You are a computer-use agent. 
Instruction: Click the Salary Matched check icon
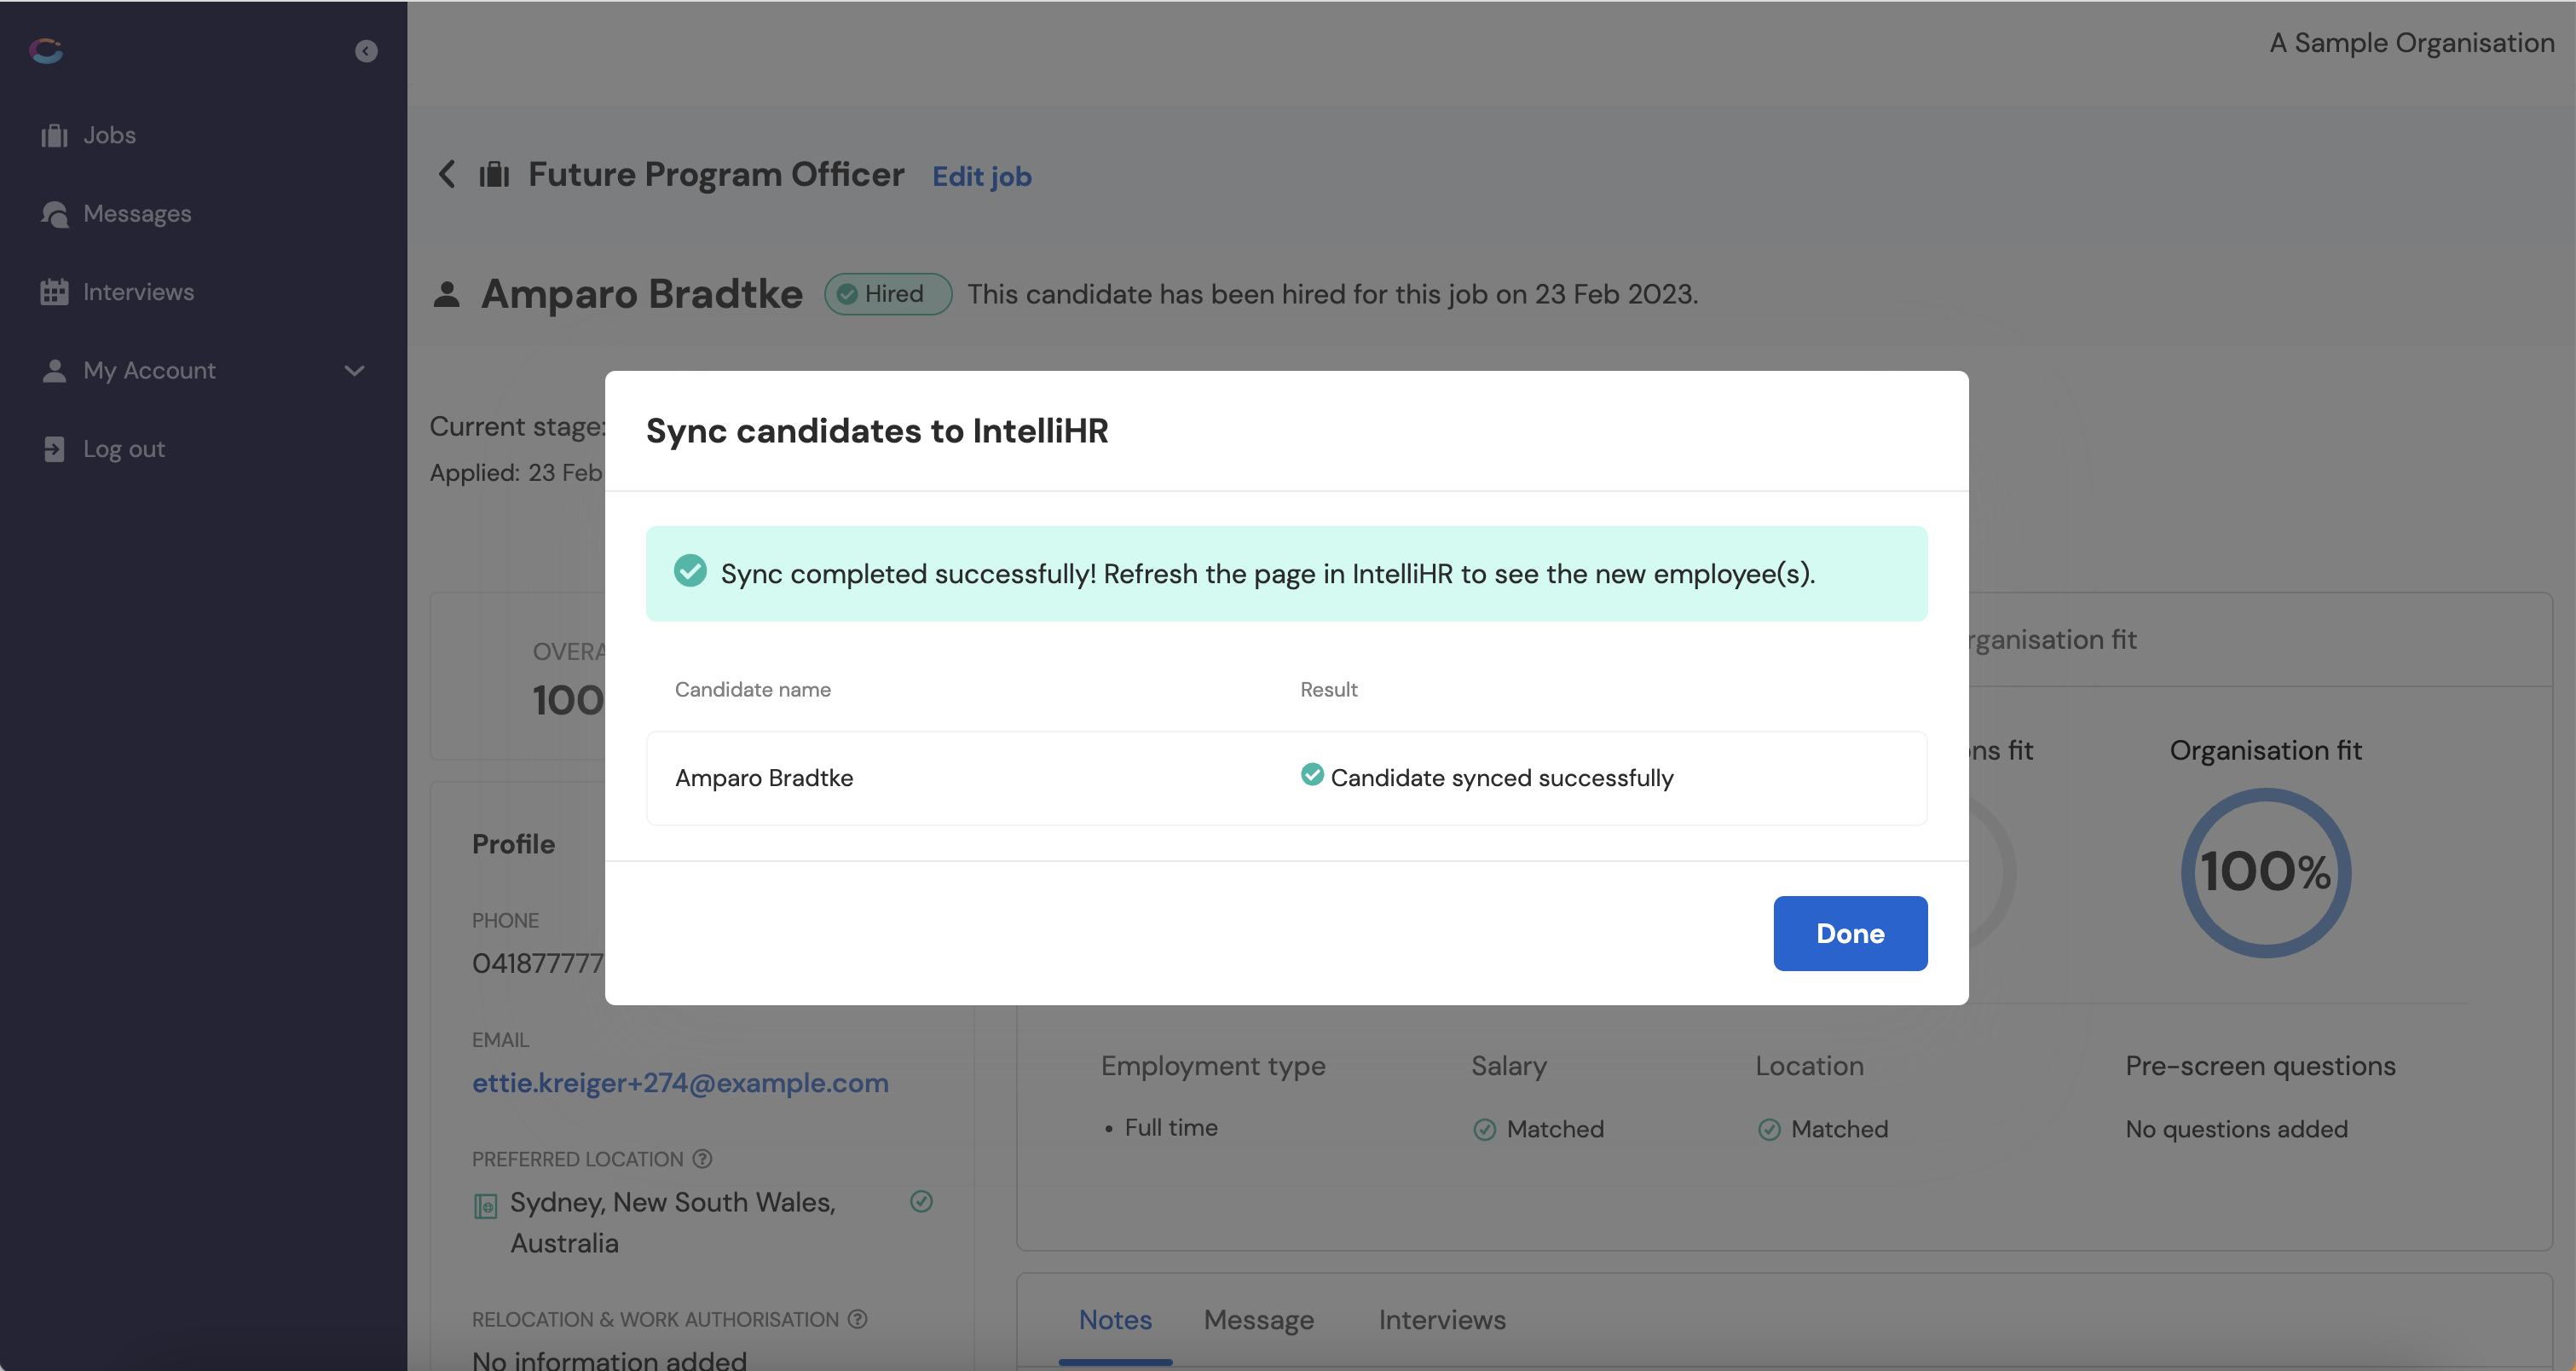[x=1485, y=1130]
